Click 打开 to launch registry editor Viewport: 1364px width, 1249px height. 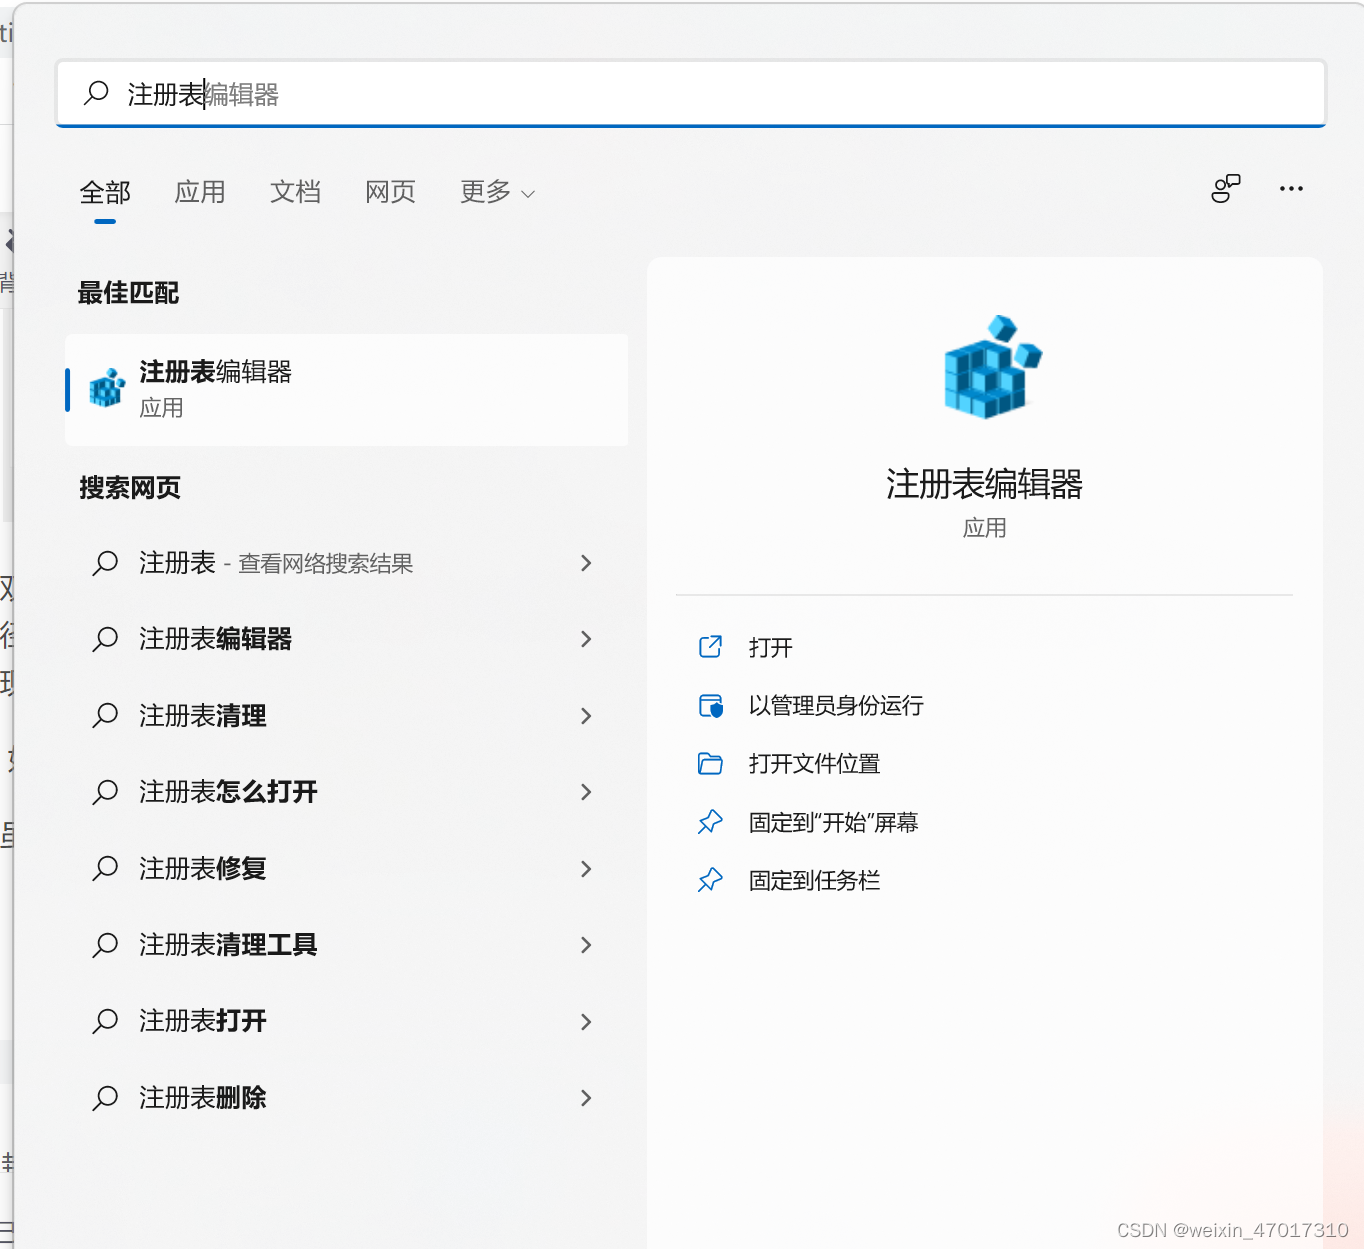[x=771, y=648]
